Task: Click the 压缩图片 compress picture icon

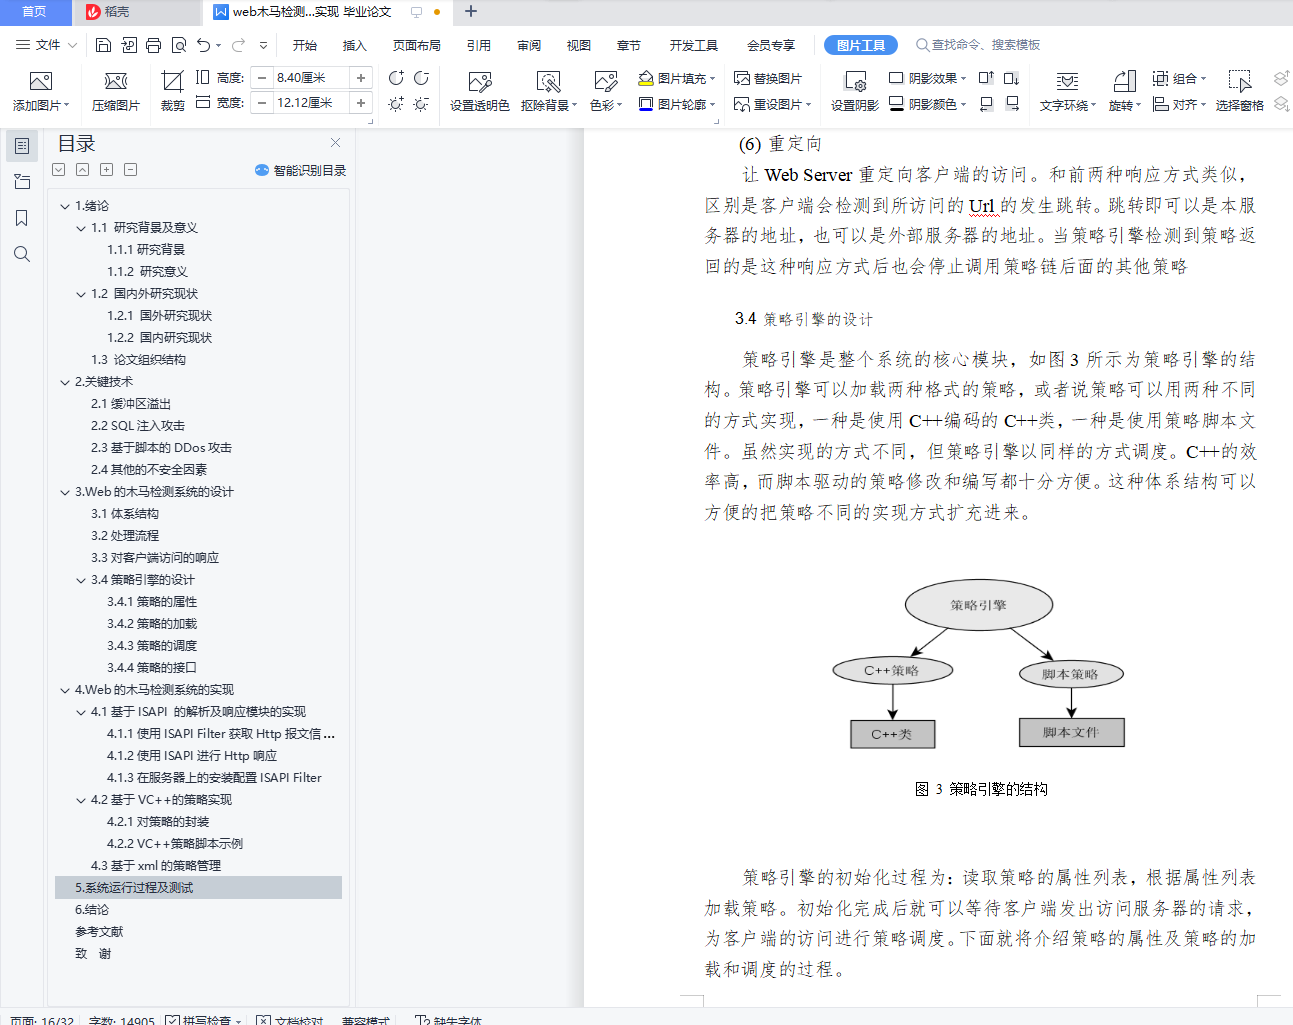Action: click(116, 82)
